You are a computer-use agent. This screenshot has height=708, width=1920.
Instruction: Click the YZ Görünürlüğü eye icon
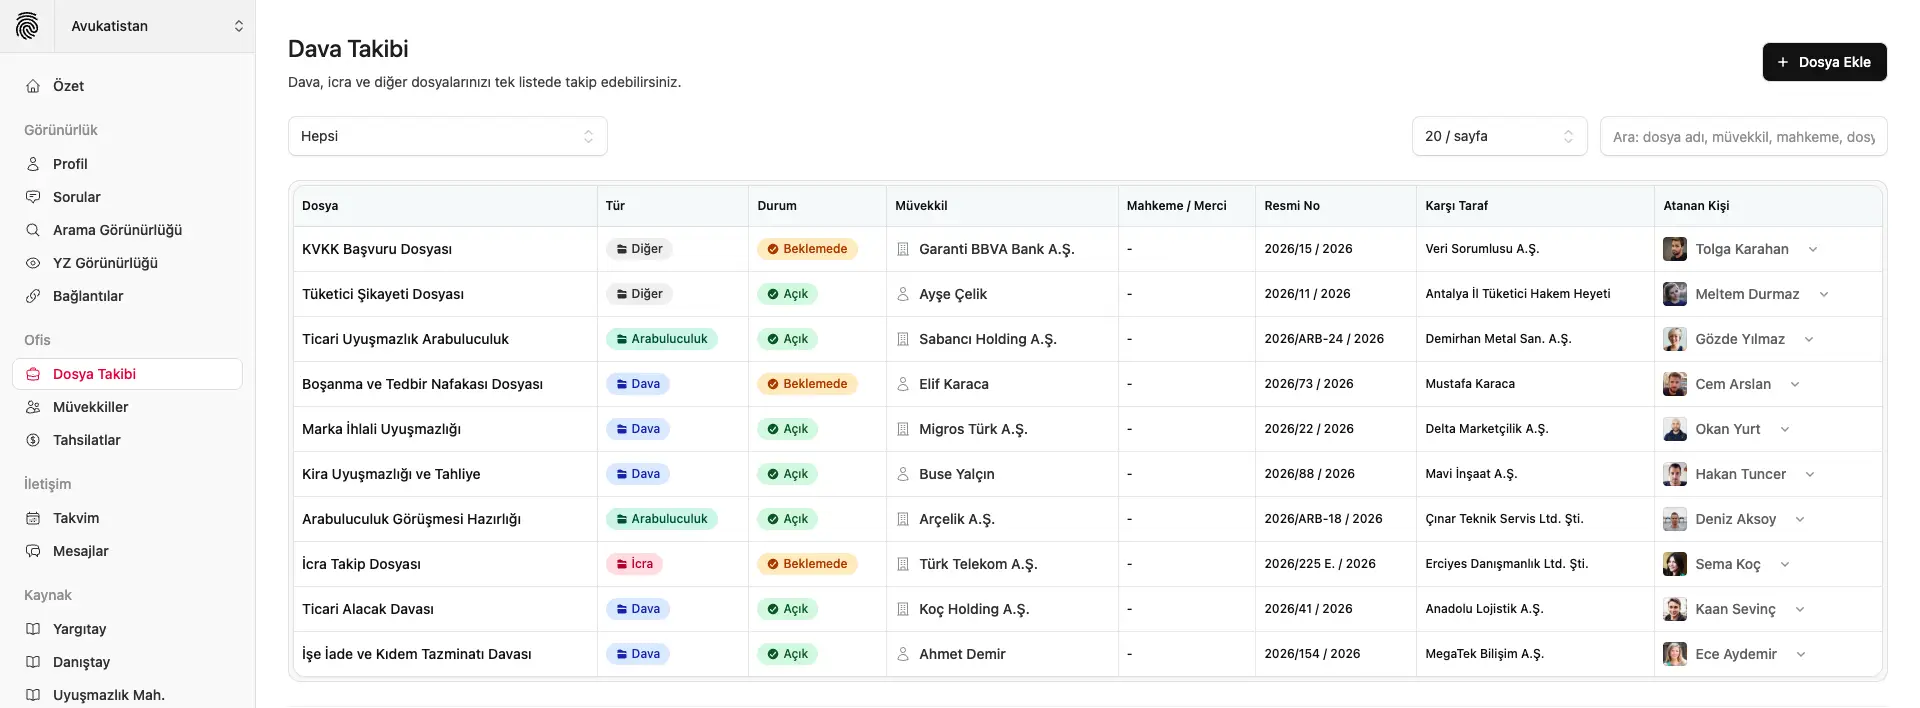33,263
